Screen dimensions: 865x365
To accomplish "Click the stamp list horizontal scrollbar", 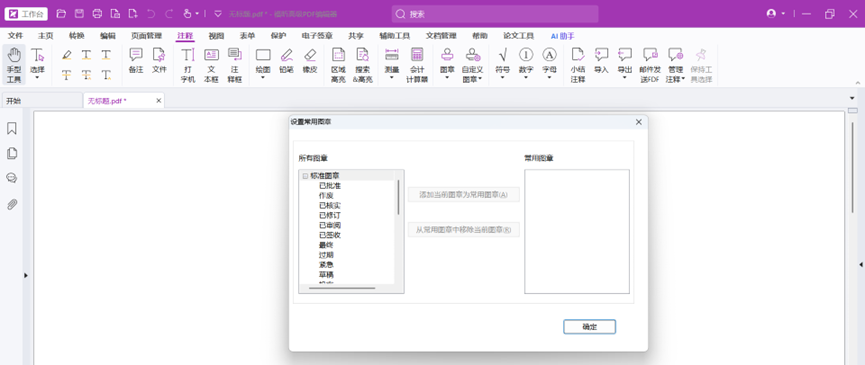I will click(342, 288).
